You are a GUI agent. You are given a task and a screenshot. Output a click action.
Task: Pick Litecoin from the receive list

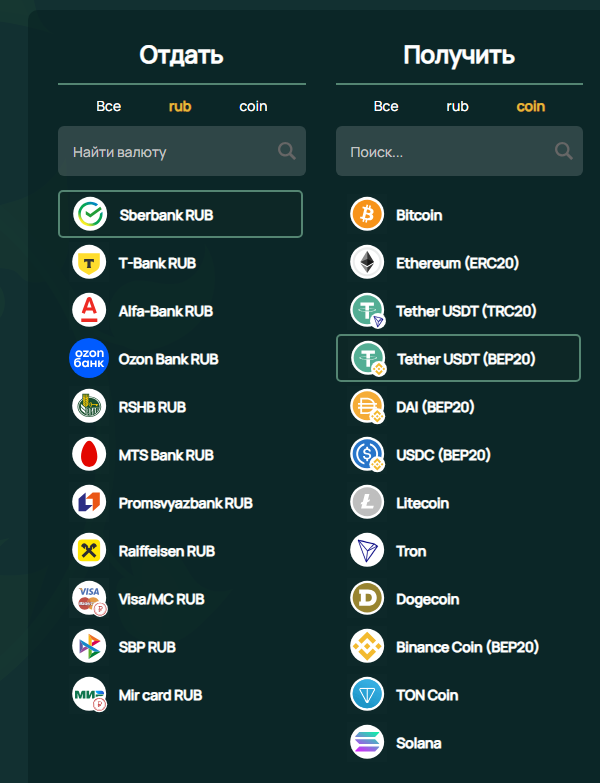tap(422, 503)
